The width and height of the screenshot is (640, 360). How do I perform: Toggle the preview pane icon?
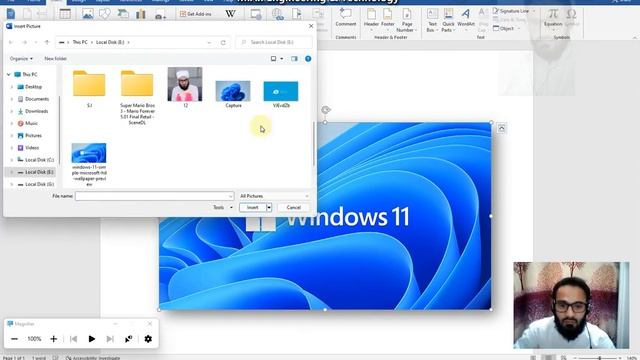click(x=294, y=59)
